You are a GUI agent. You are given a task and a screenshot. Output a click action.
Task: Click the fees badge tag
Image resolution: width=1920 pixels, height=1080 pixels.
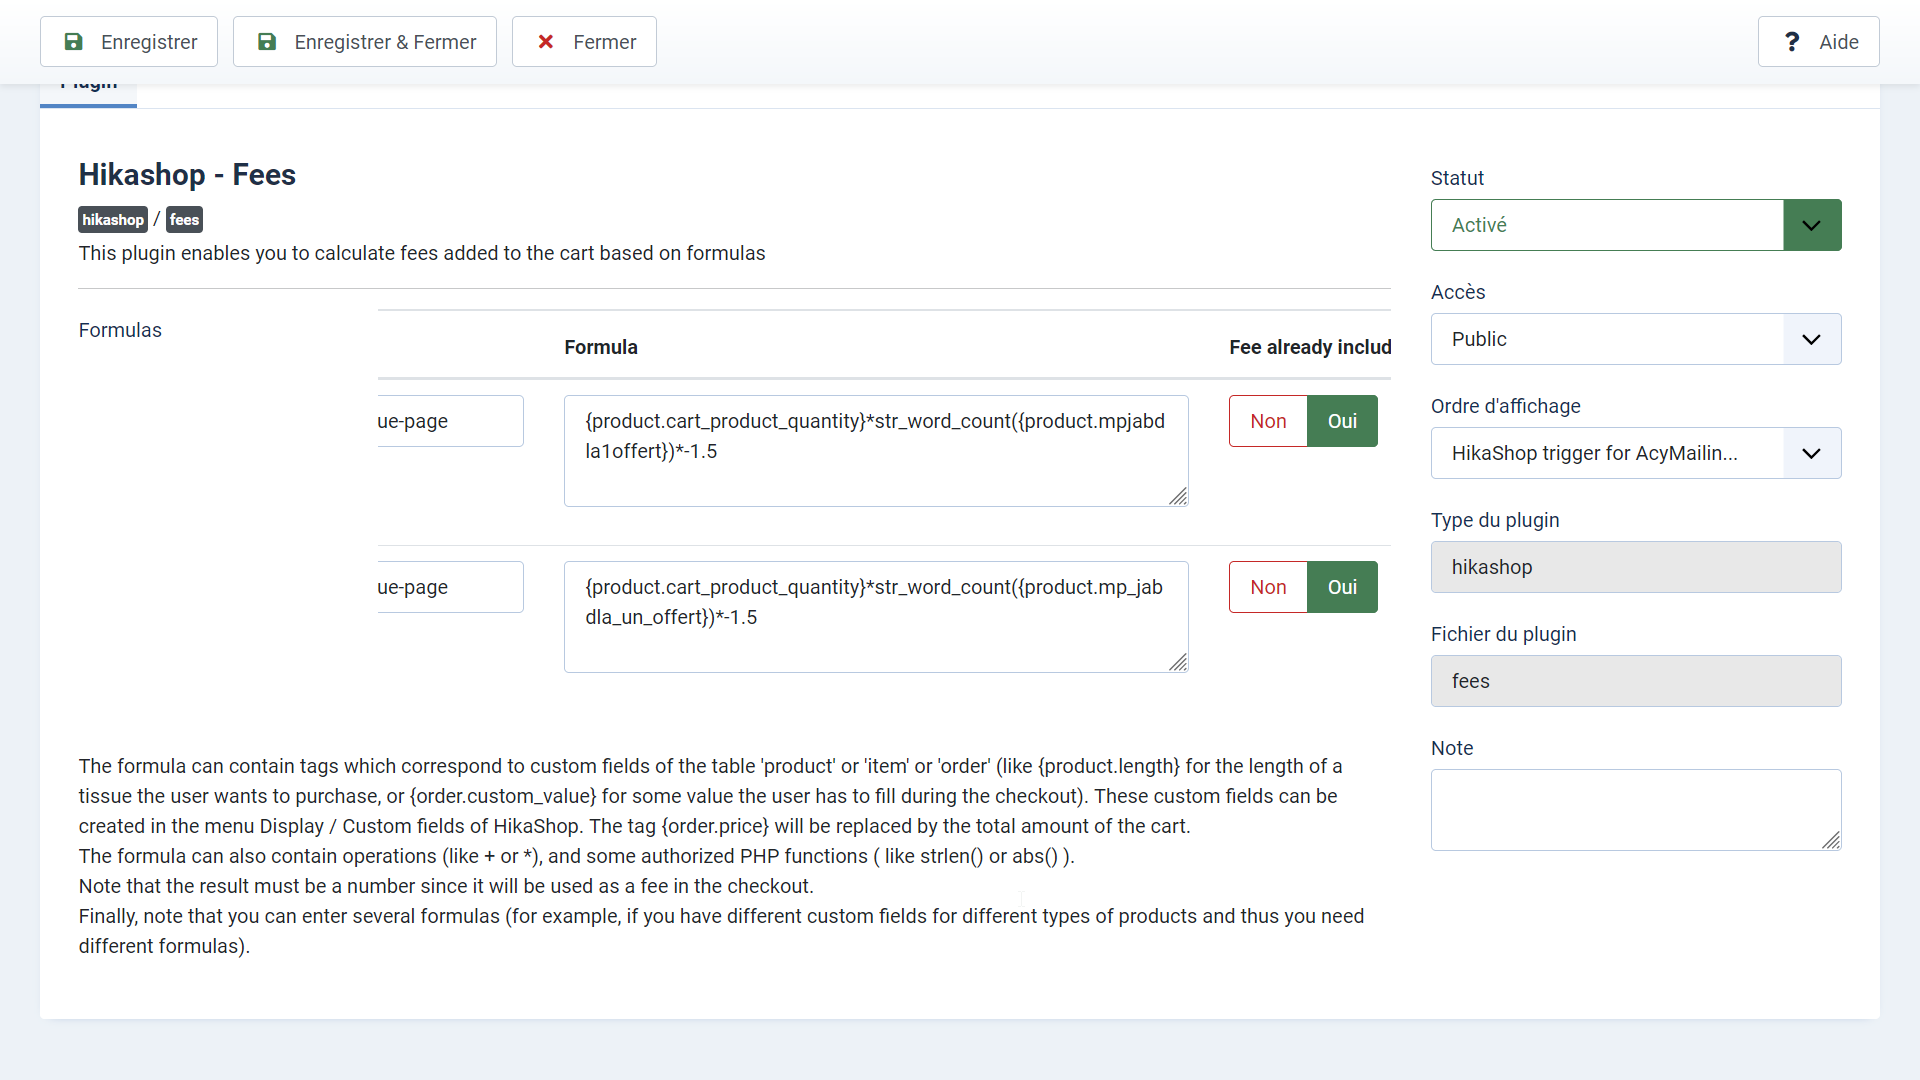tap(184, 220)
